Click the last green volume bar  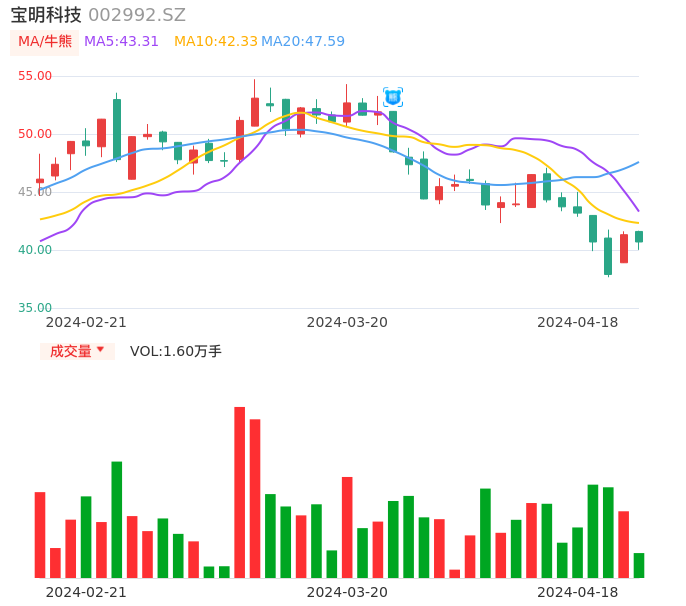point(639,565)
